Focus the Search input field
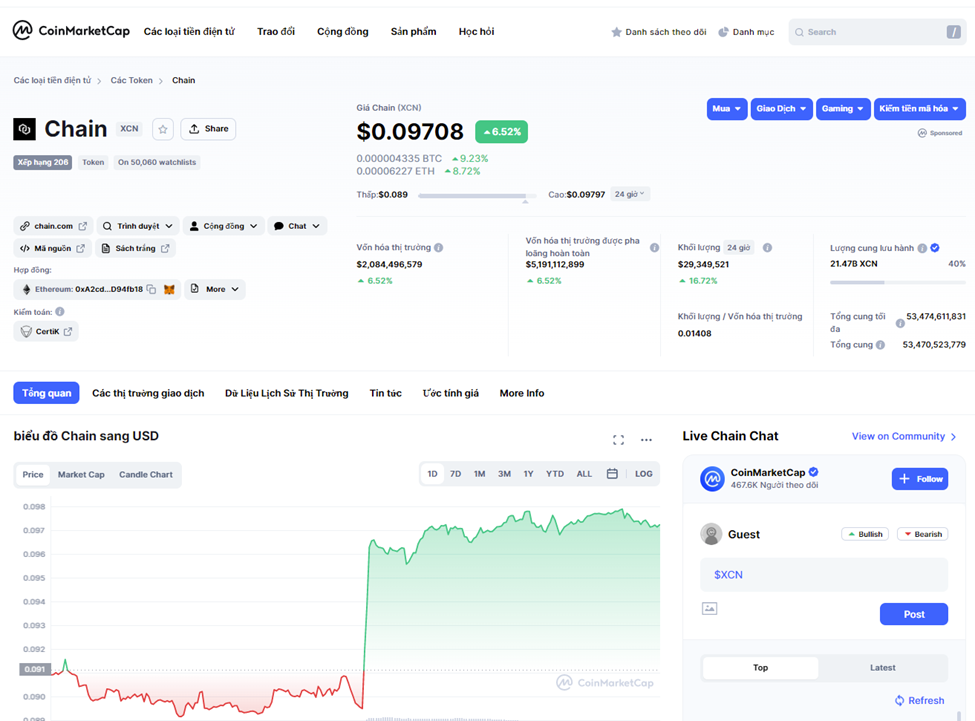The width and height of the screenshot is (975, 721). coord(877,32)
